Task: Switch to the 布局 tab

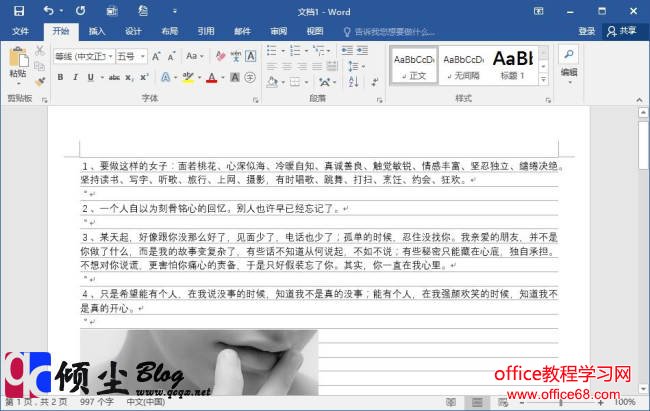Action: [170, 31]
